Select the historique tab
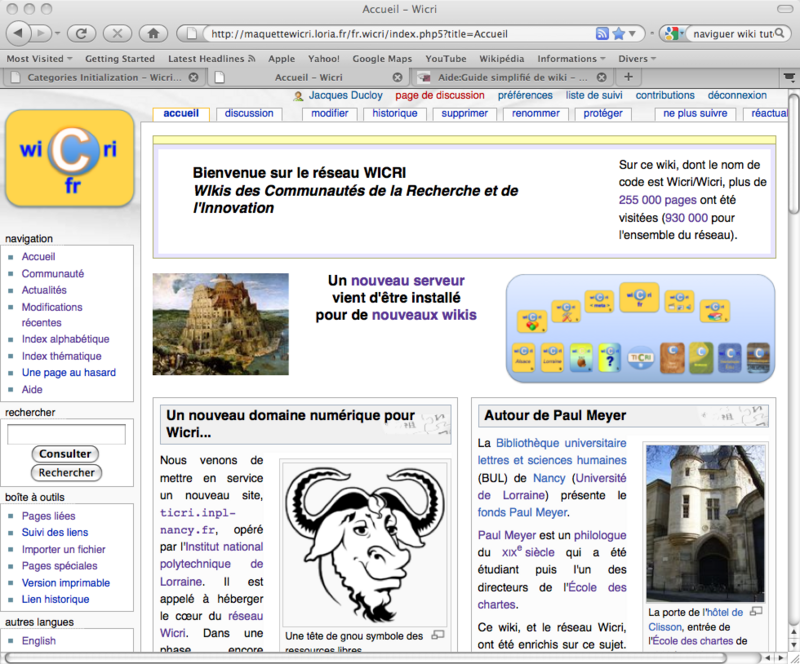Viewport: 800px width, 664px height. [394, 114]
